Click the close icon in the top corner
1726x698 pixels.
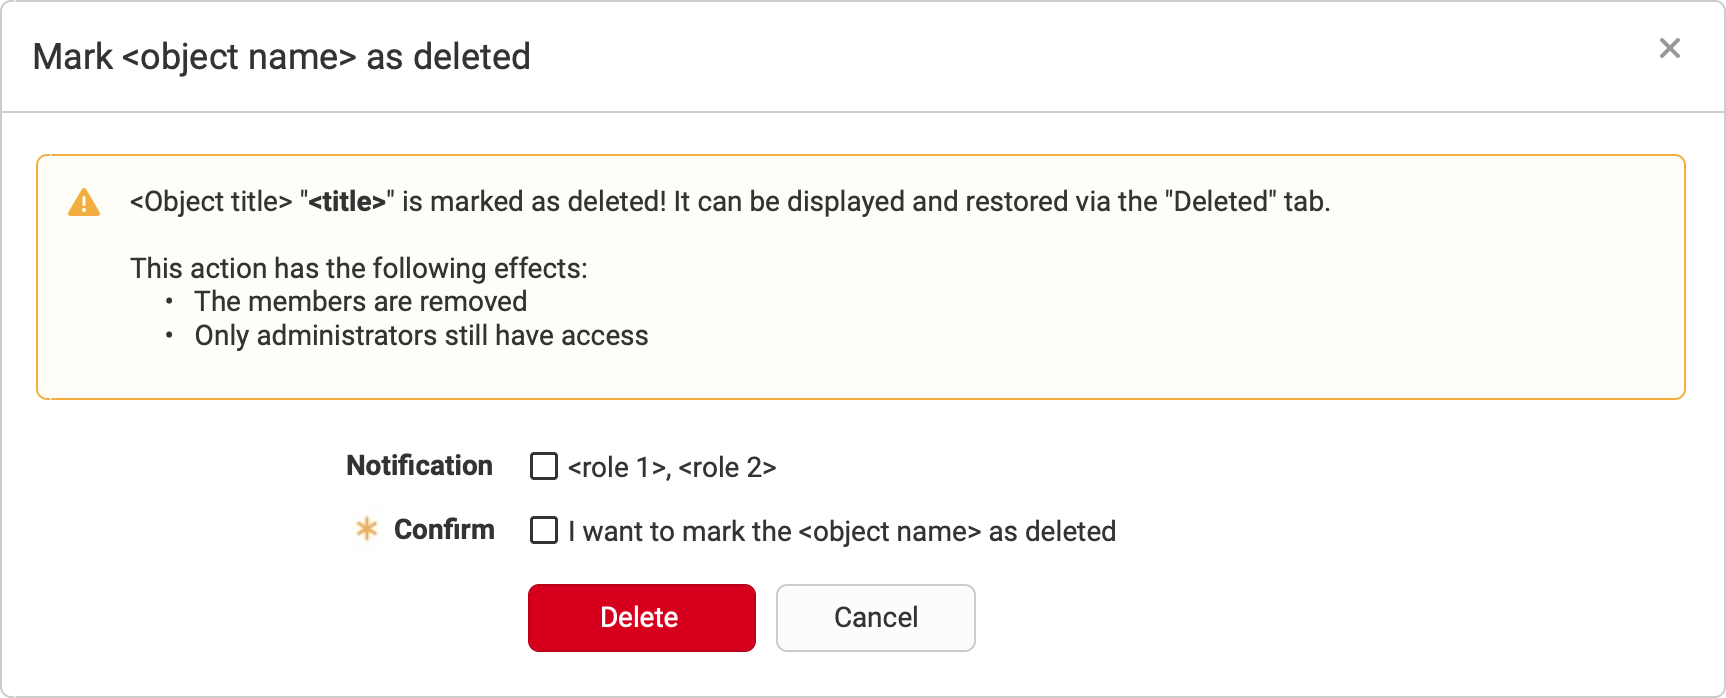click(1670, 47)
